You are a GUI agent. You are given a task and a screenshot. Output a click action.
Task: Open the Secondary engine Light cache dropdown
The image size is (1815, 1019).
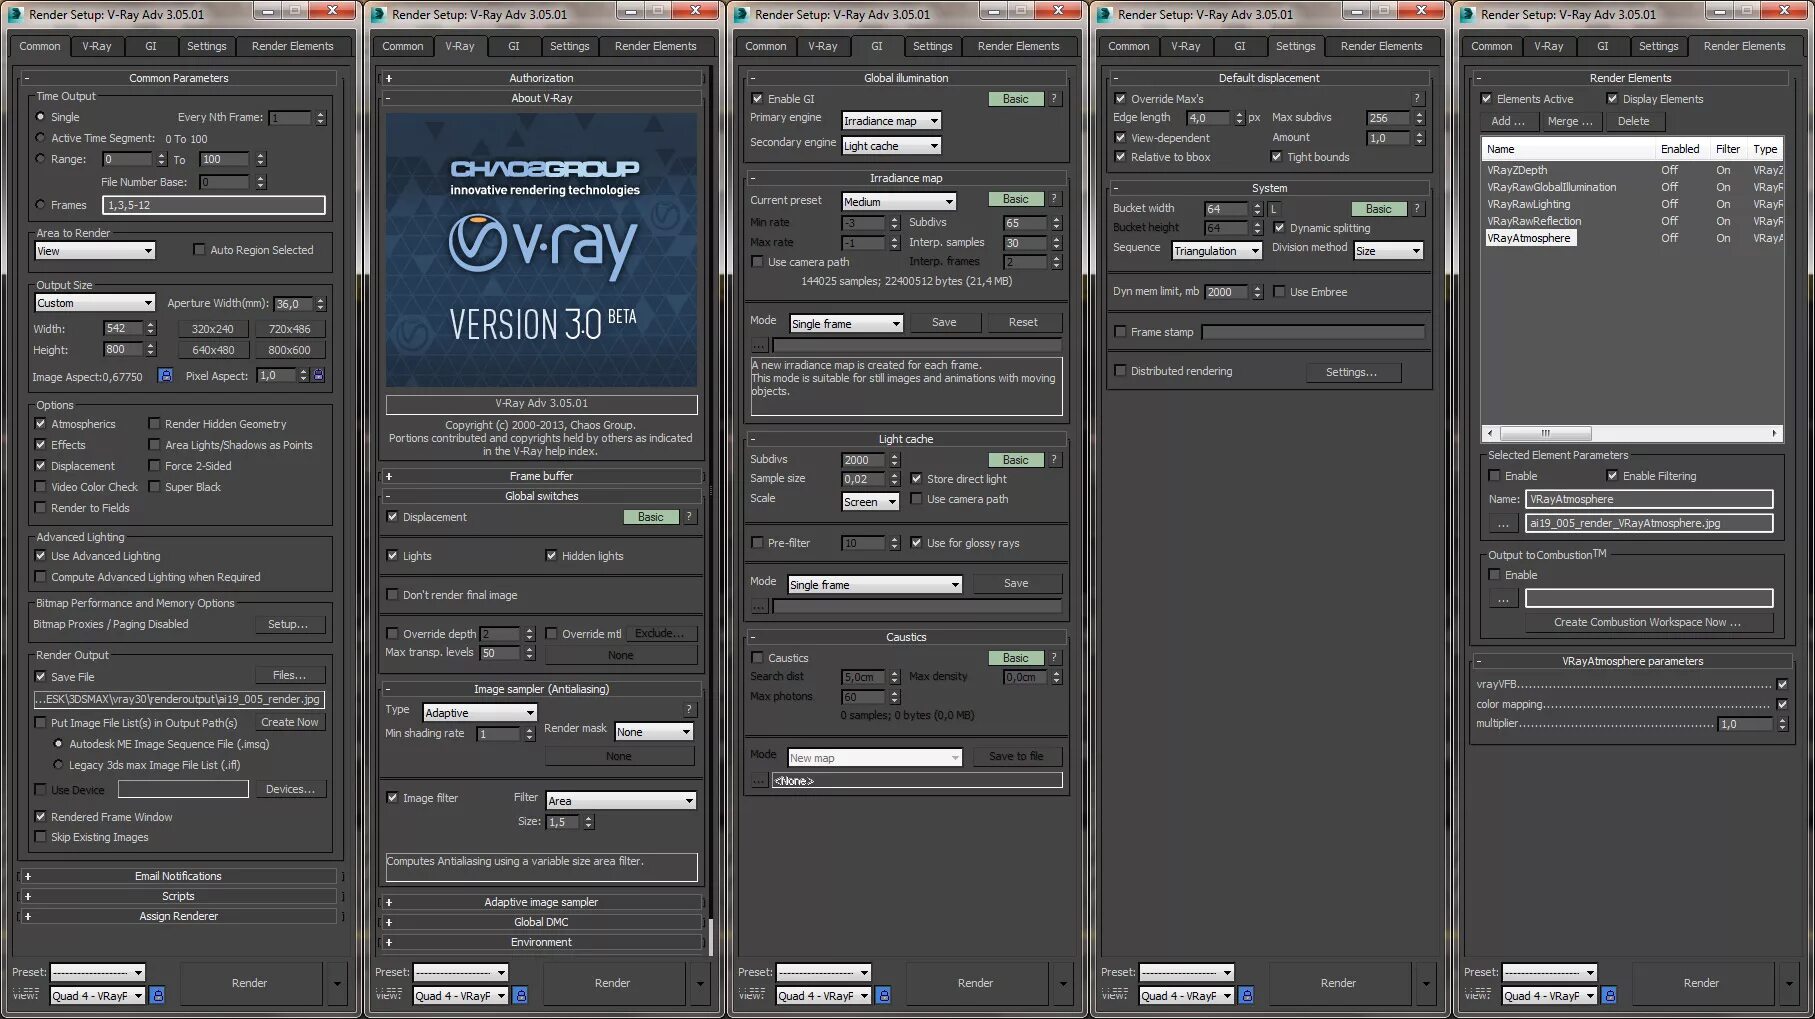click(891, 146)
